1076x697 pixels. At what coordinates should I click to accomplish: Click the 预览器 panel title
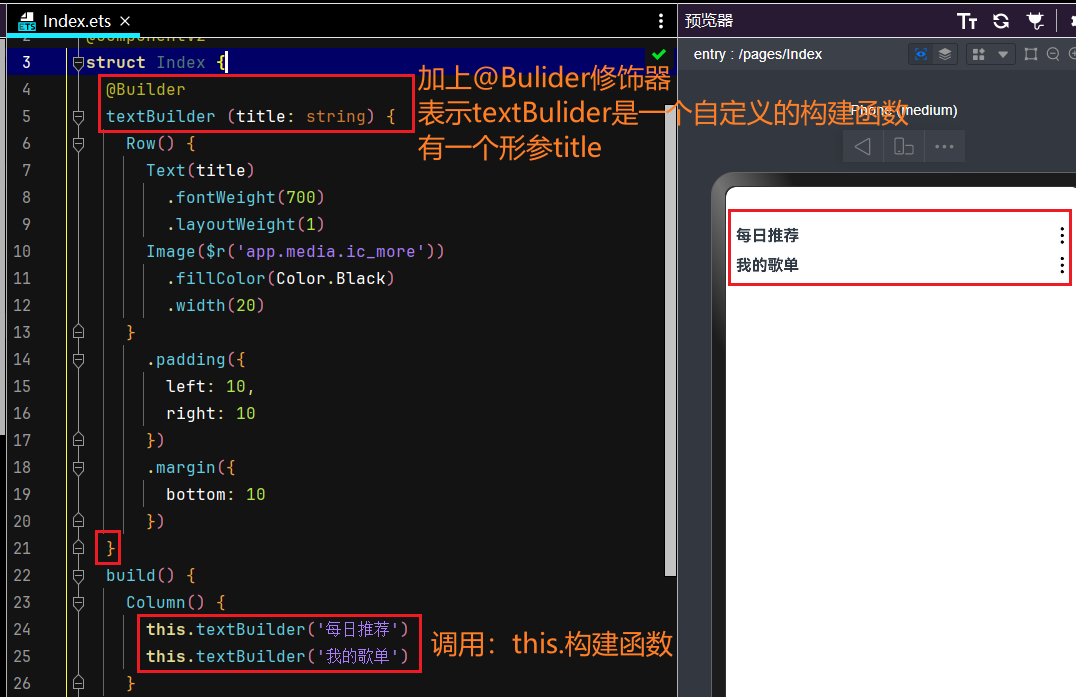click(709, 21)
